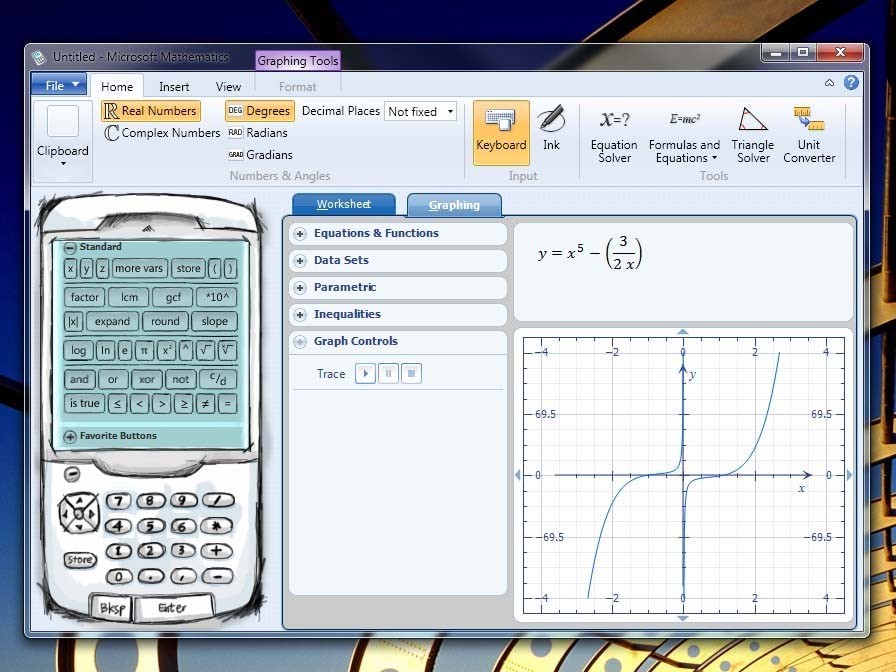Screen dimensions: 896x672
Task: Click the x squared key
Action: (x=166, y=350)
